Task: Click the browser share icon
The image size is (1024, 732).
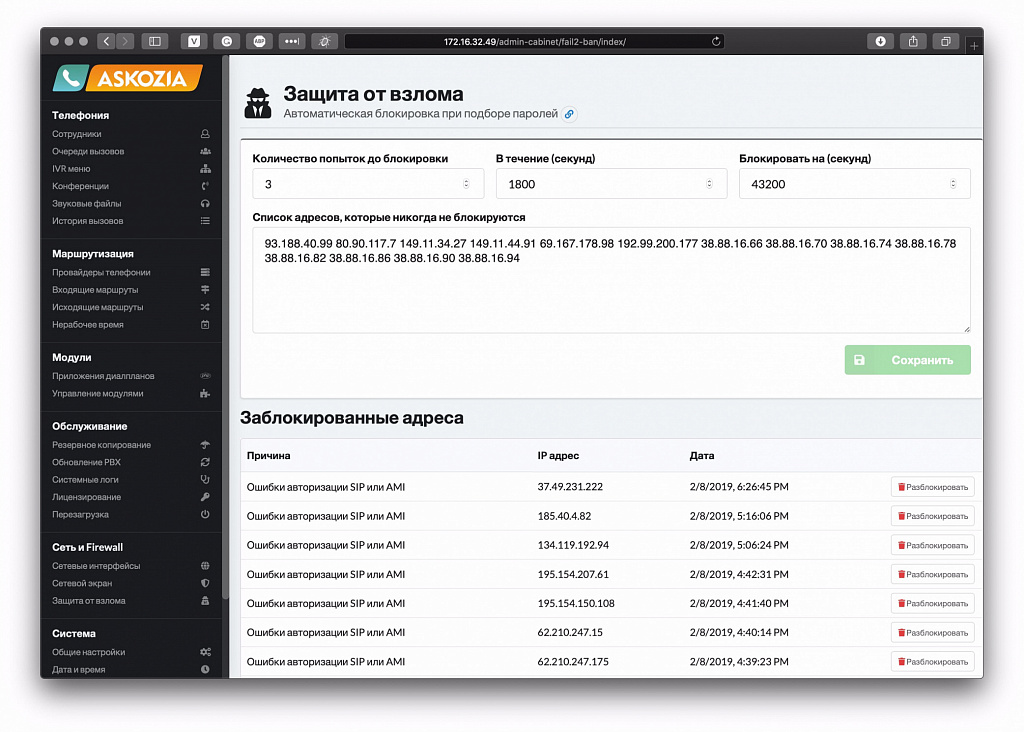Action: 913,41
